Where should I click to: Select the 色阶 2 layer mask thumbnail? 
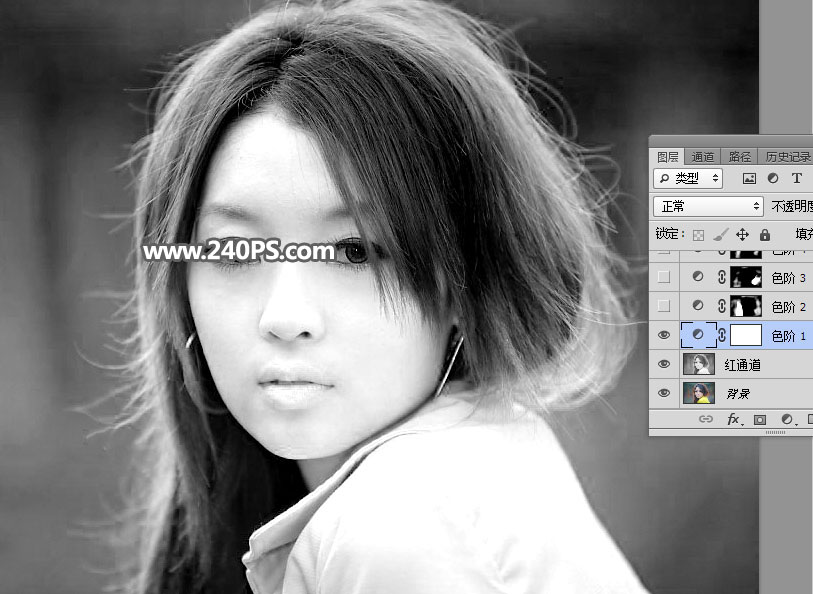[746, 306]
